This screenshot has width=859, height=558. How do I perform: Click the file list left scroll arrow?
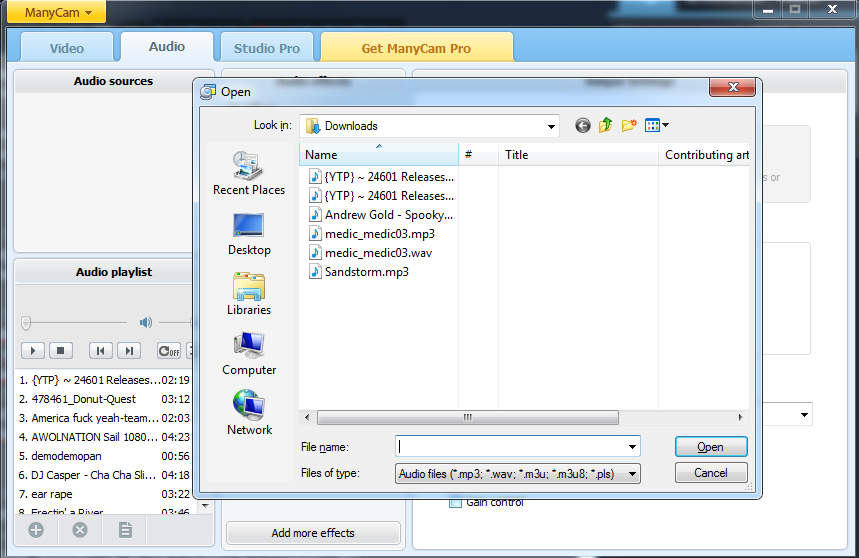point(307,417)
